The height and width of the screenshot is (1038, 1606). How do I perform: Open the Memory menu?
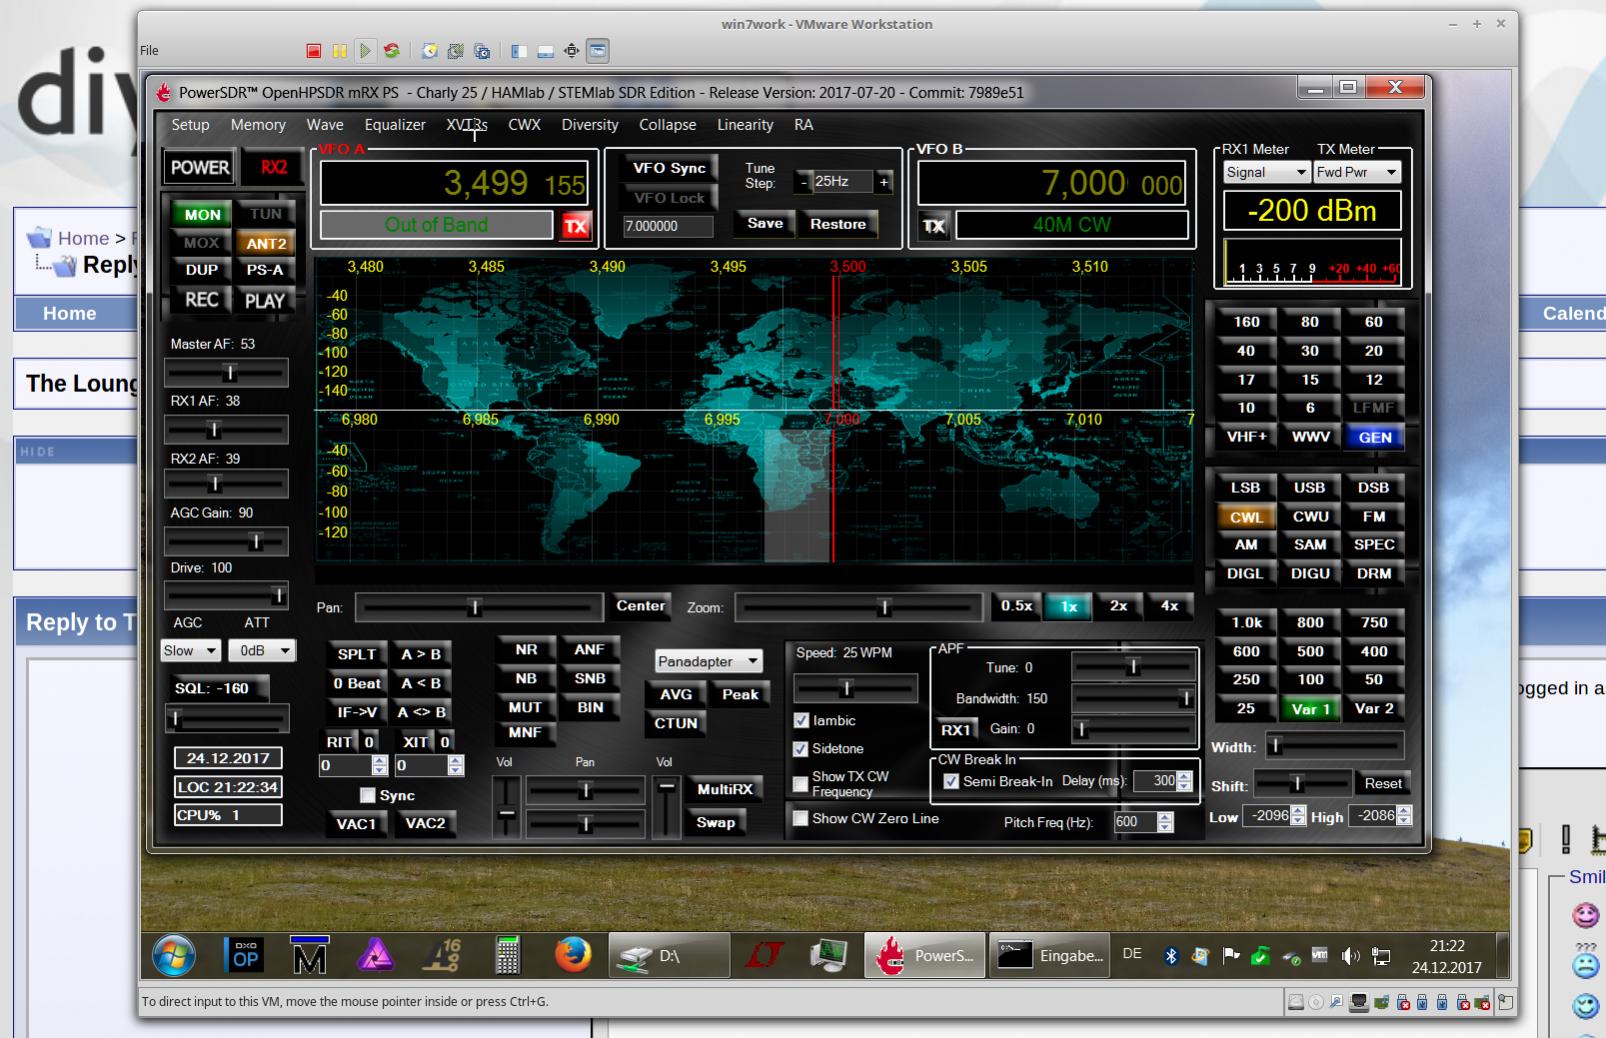pyautogui.click(x=258, y=125)
